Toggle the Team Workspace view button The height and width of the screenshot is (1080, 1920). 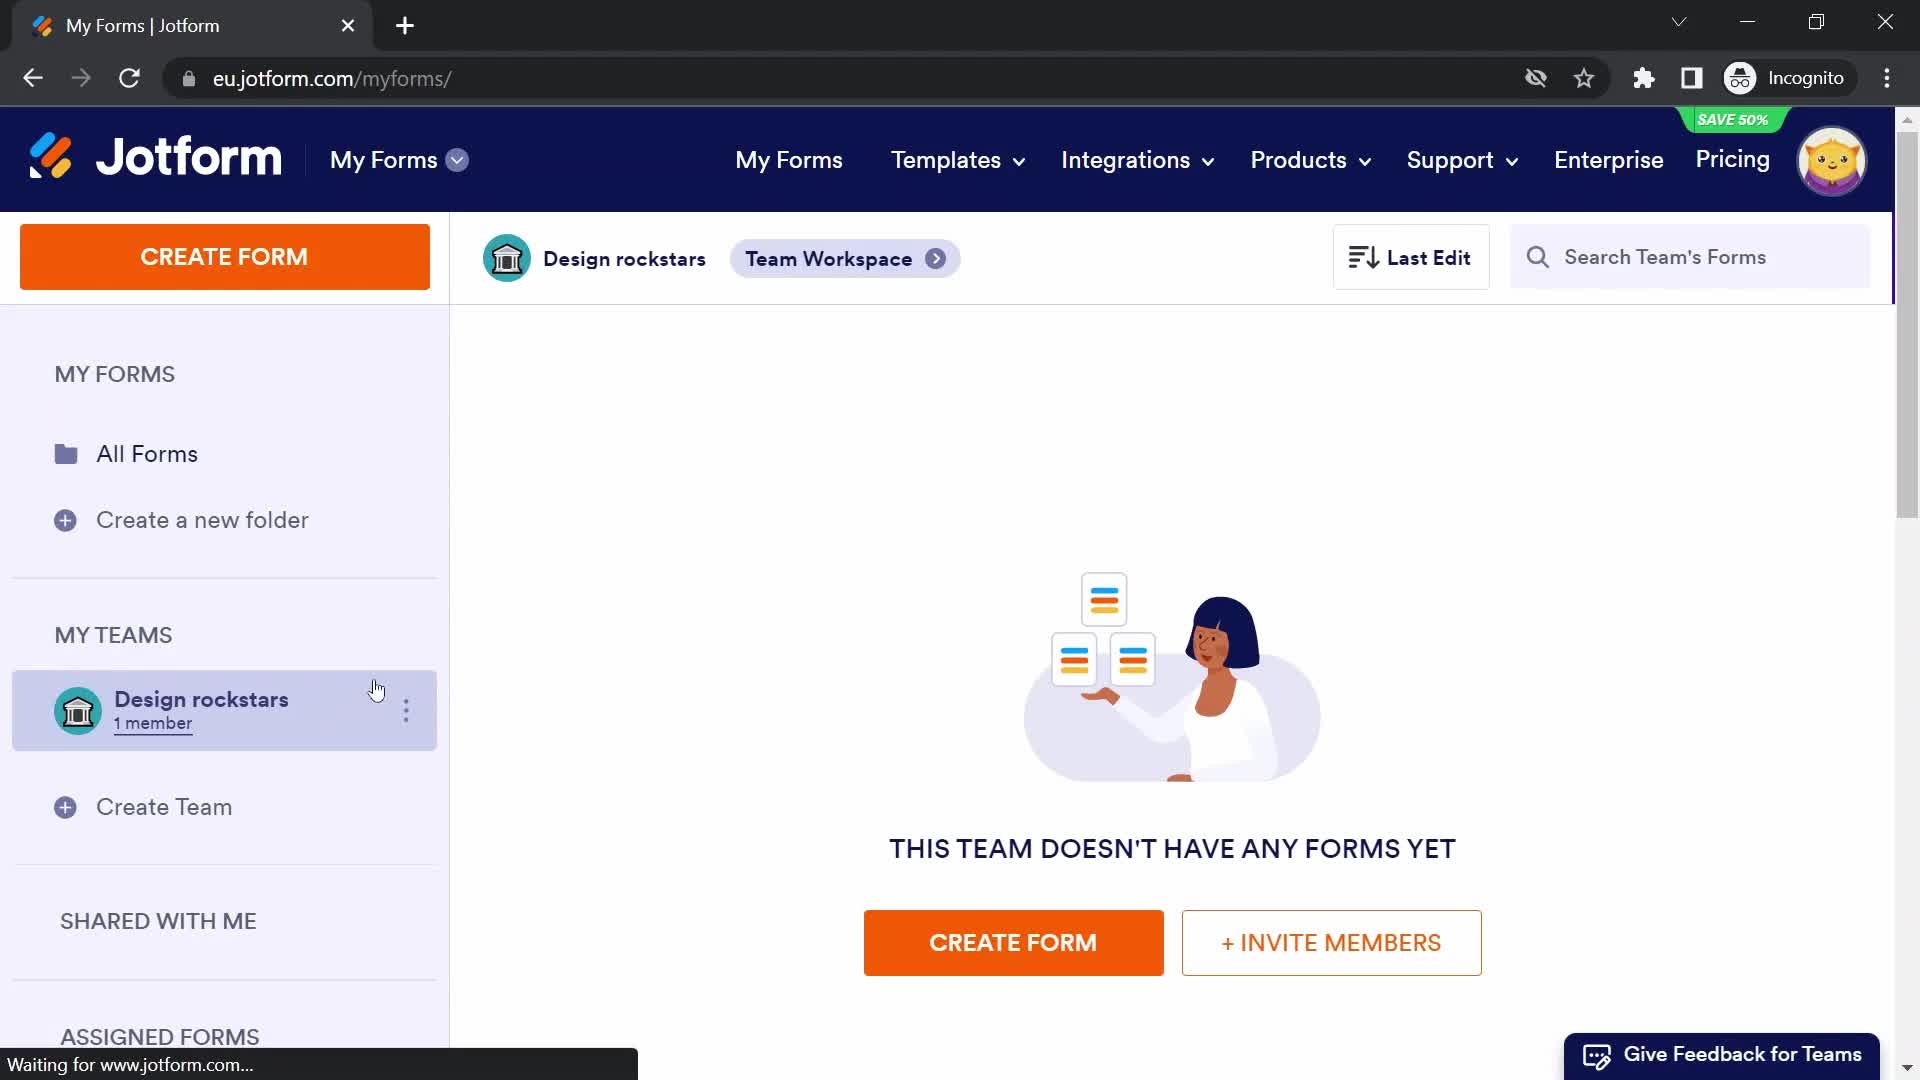844,257
